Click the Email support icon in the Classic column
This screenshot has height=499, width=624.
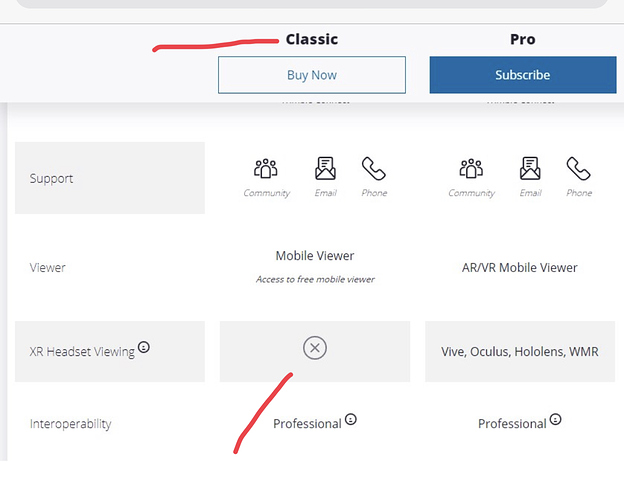325,169
